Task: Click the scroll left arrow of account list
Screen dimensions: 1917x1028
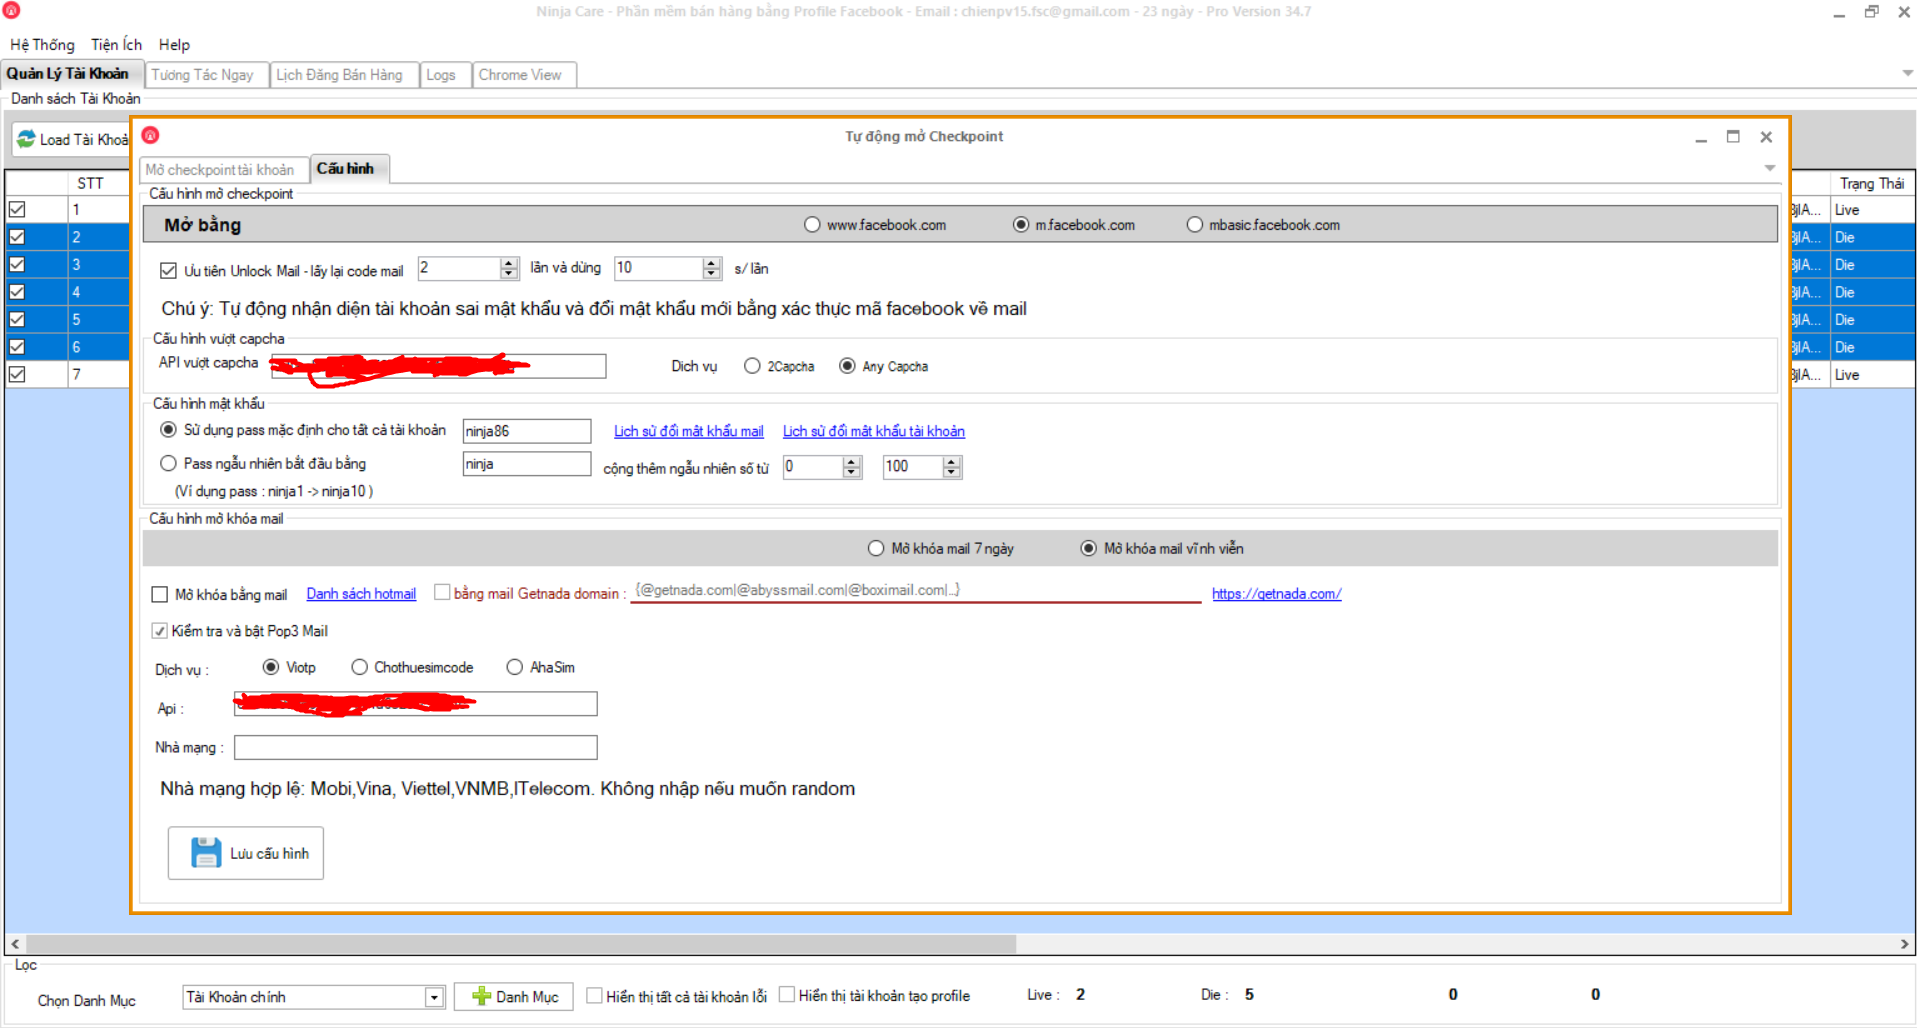Action: pos(15,944)
